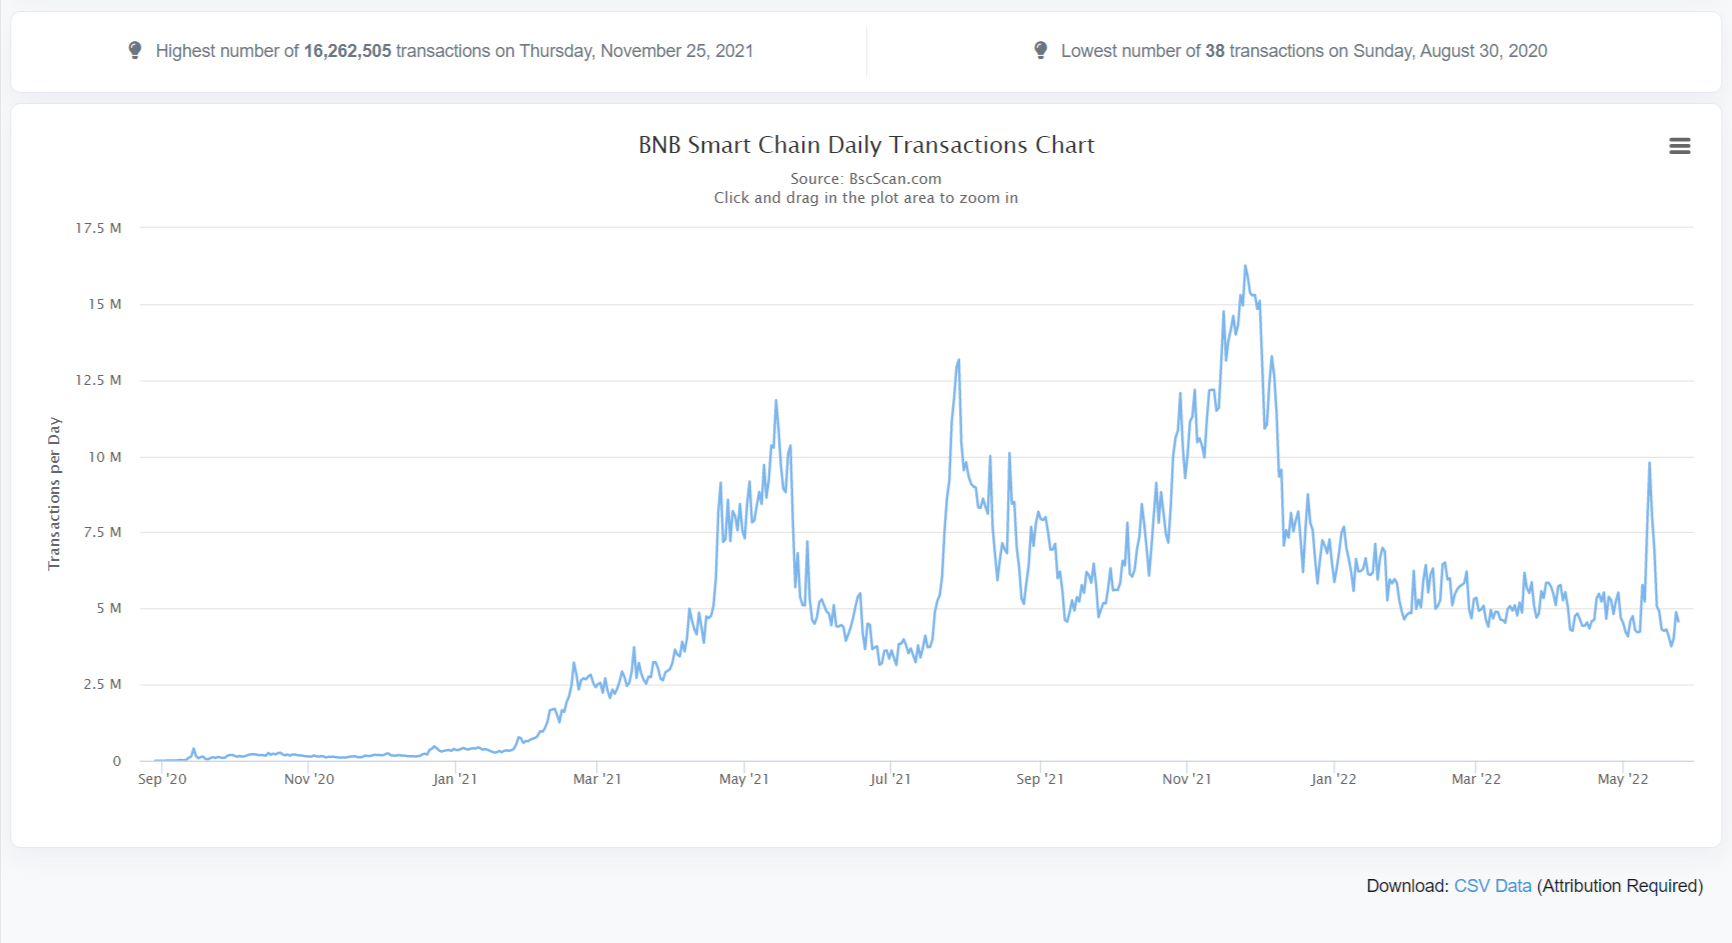
Task: Click the May '21 x-axis label
Action: point(744,779)
